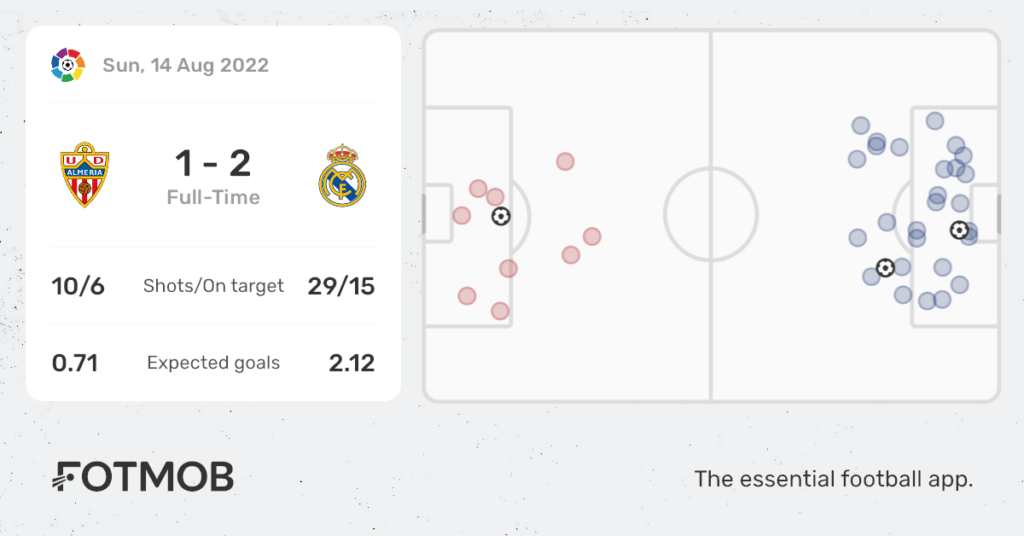Click the FotMob logo

point(143,477)
